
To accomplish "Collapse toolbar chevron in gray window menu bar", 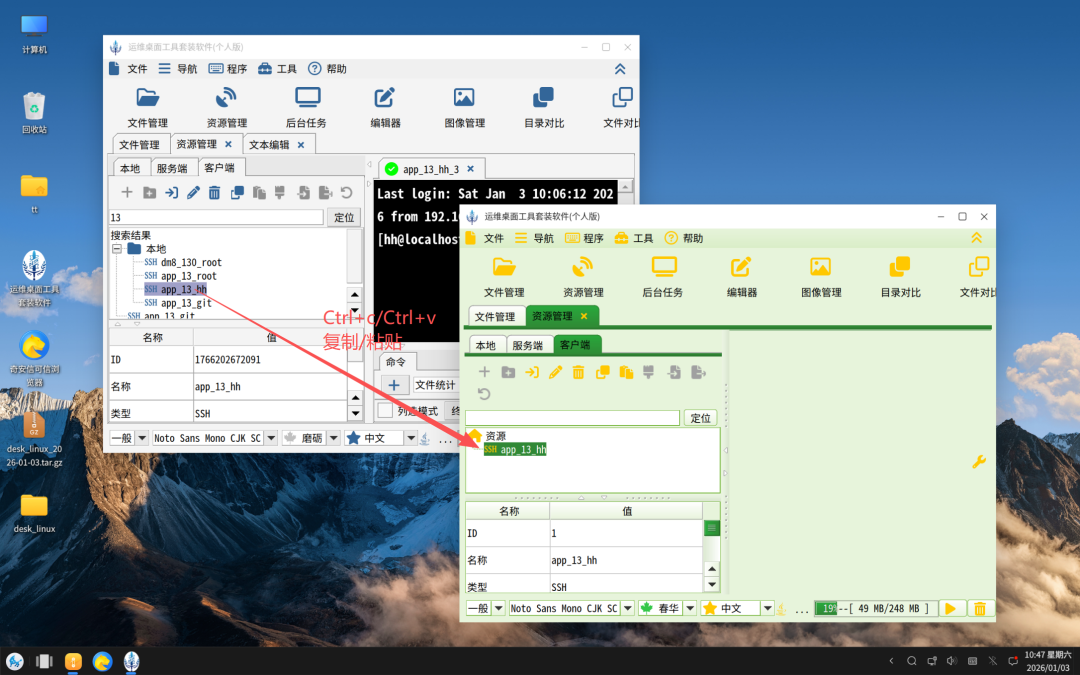I will click(x=620, y=69).
